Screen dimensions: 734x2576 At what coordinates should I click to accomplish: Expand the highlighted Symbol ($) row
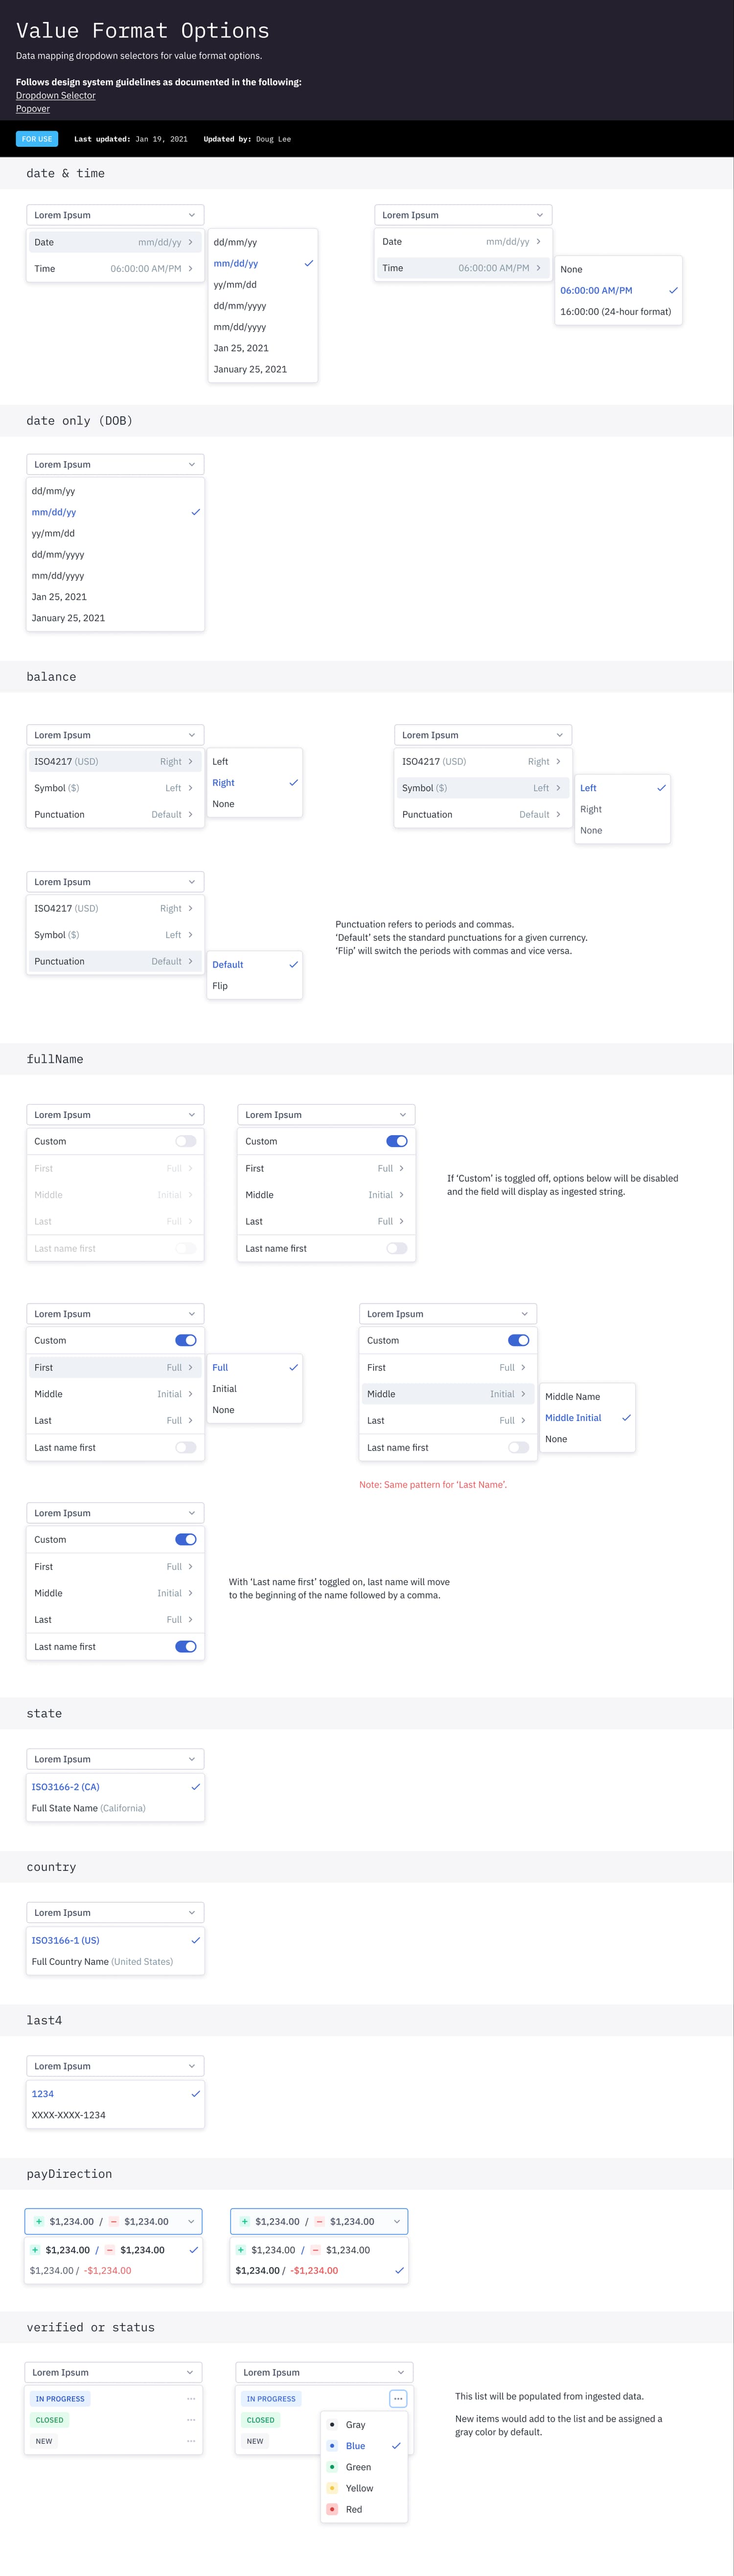482,788
